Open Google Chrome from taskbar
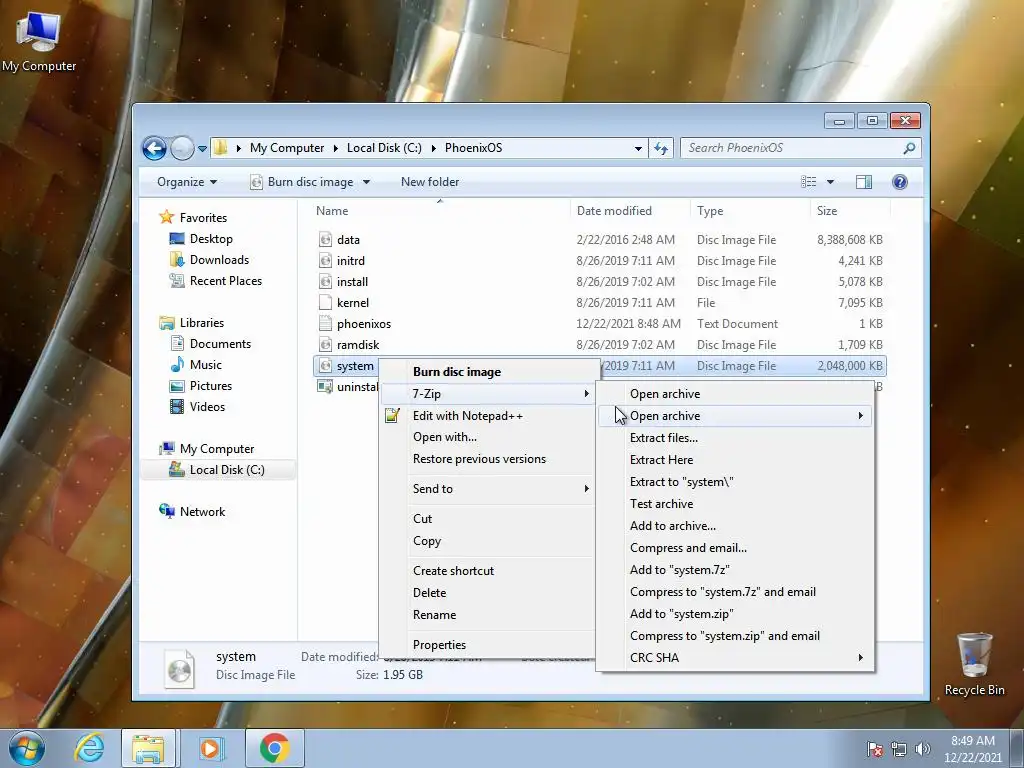 click(x=274, y=748)
